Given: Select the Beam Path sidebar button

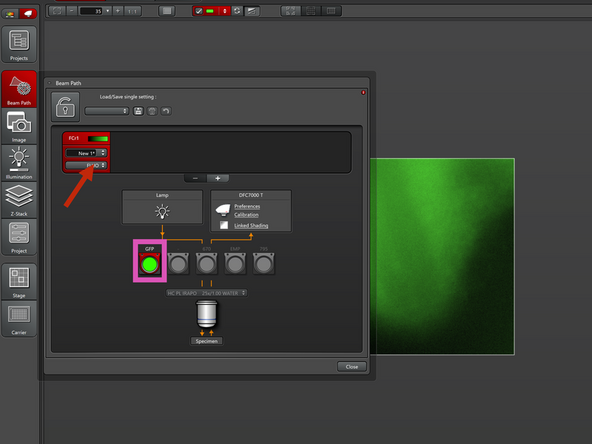Looking at the screenshot, I should [19, 89].
